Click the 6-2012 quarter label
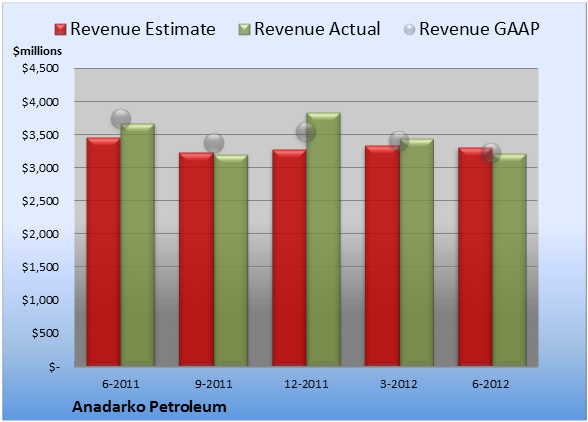588x422 pixels. [491, 384]
